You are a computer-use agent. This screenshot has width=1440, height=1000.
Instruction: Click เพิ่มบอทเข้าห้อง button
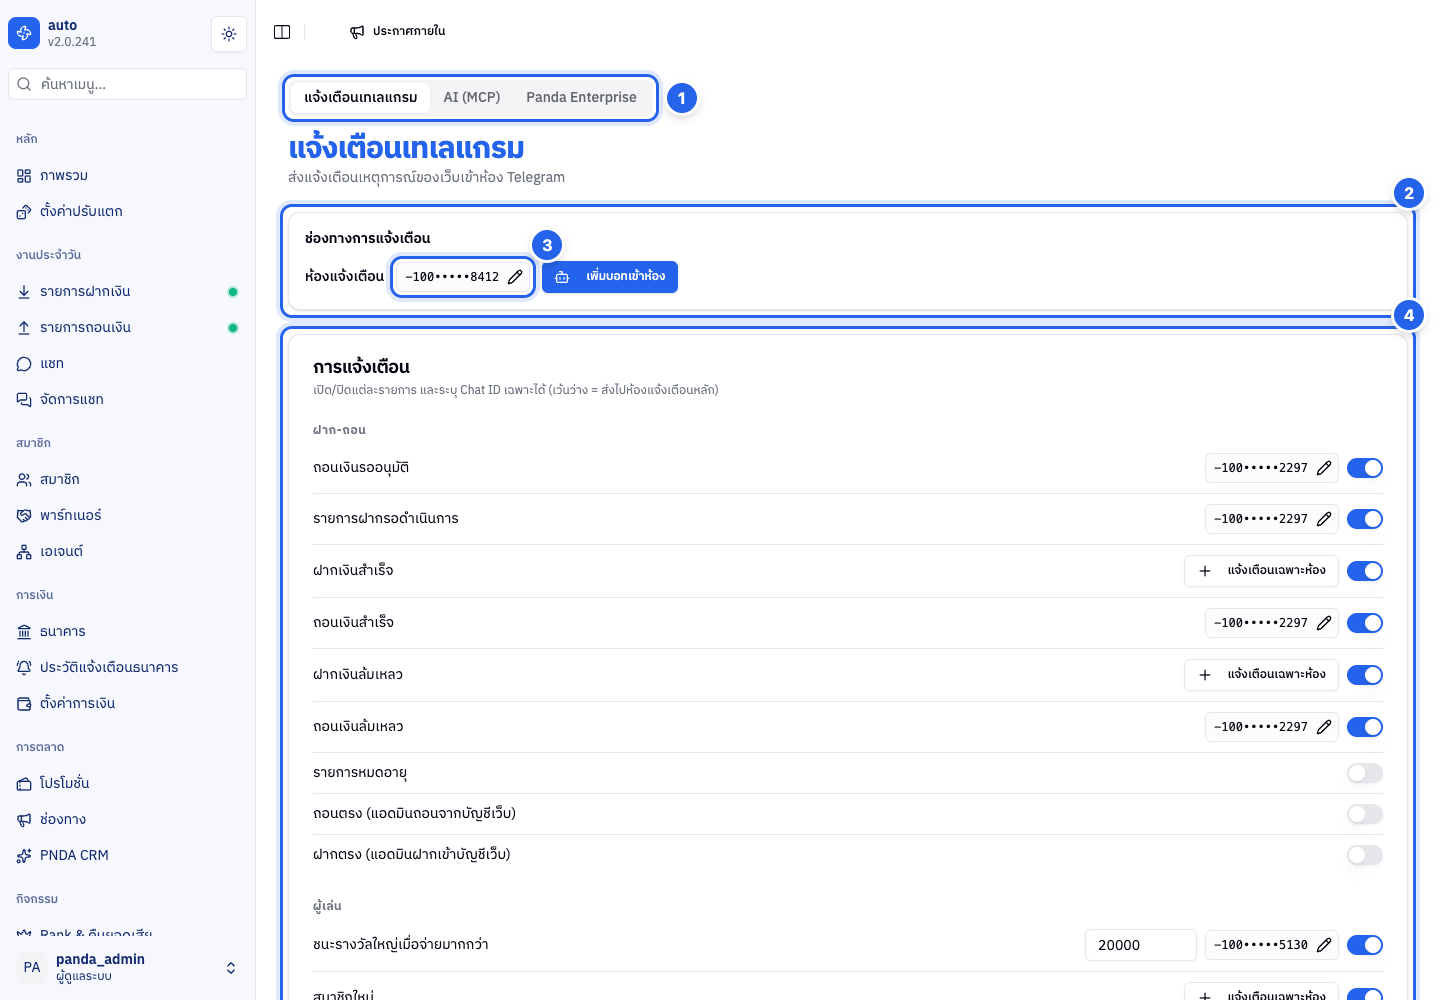(610, 277)
